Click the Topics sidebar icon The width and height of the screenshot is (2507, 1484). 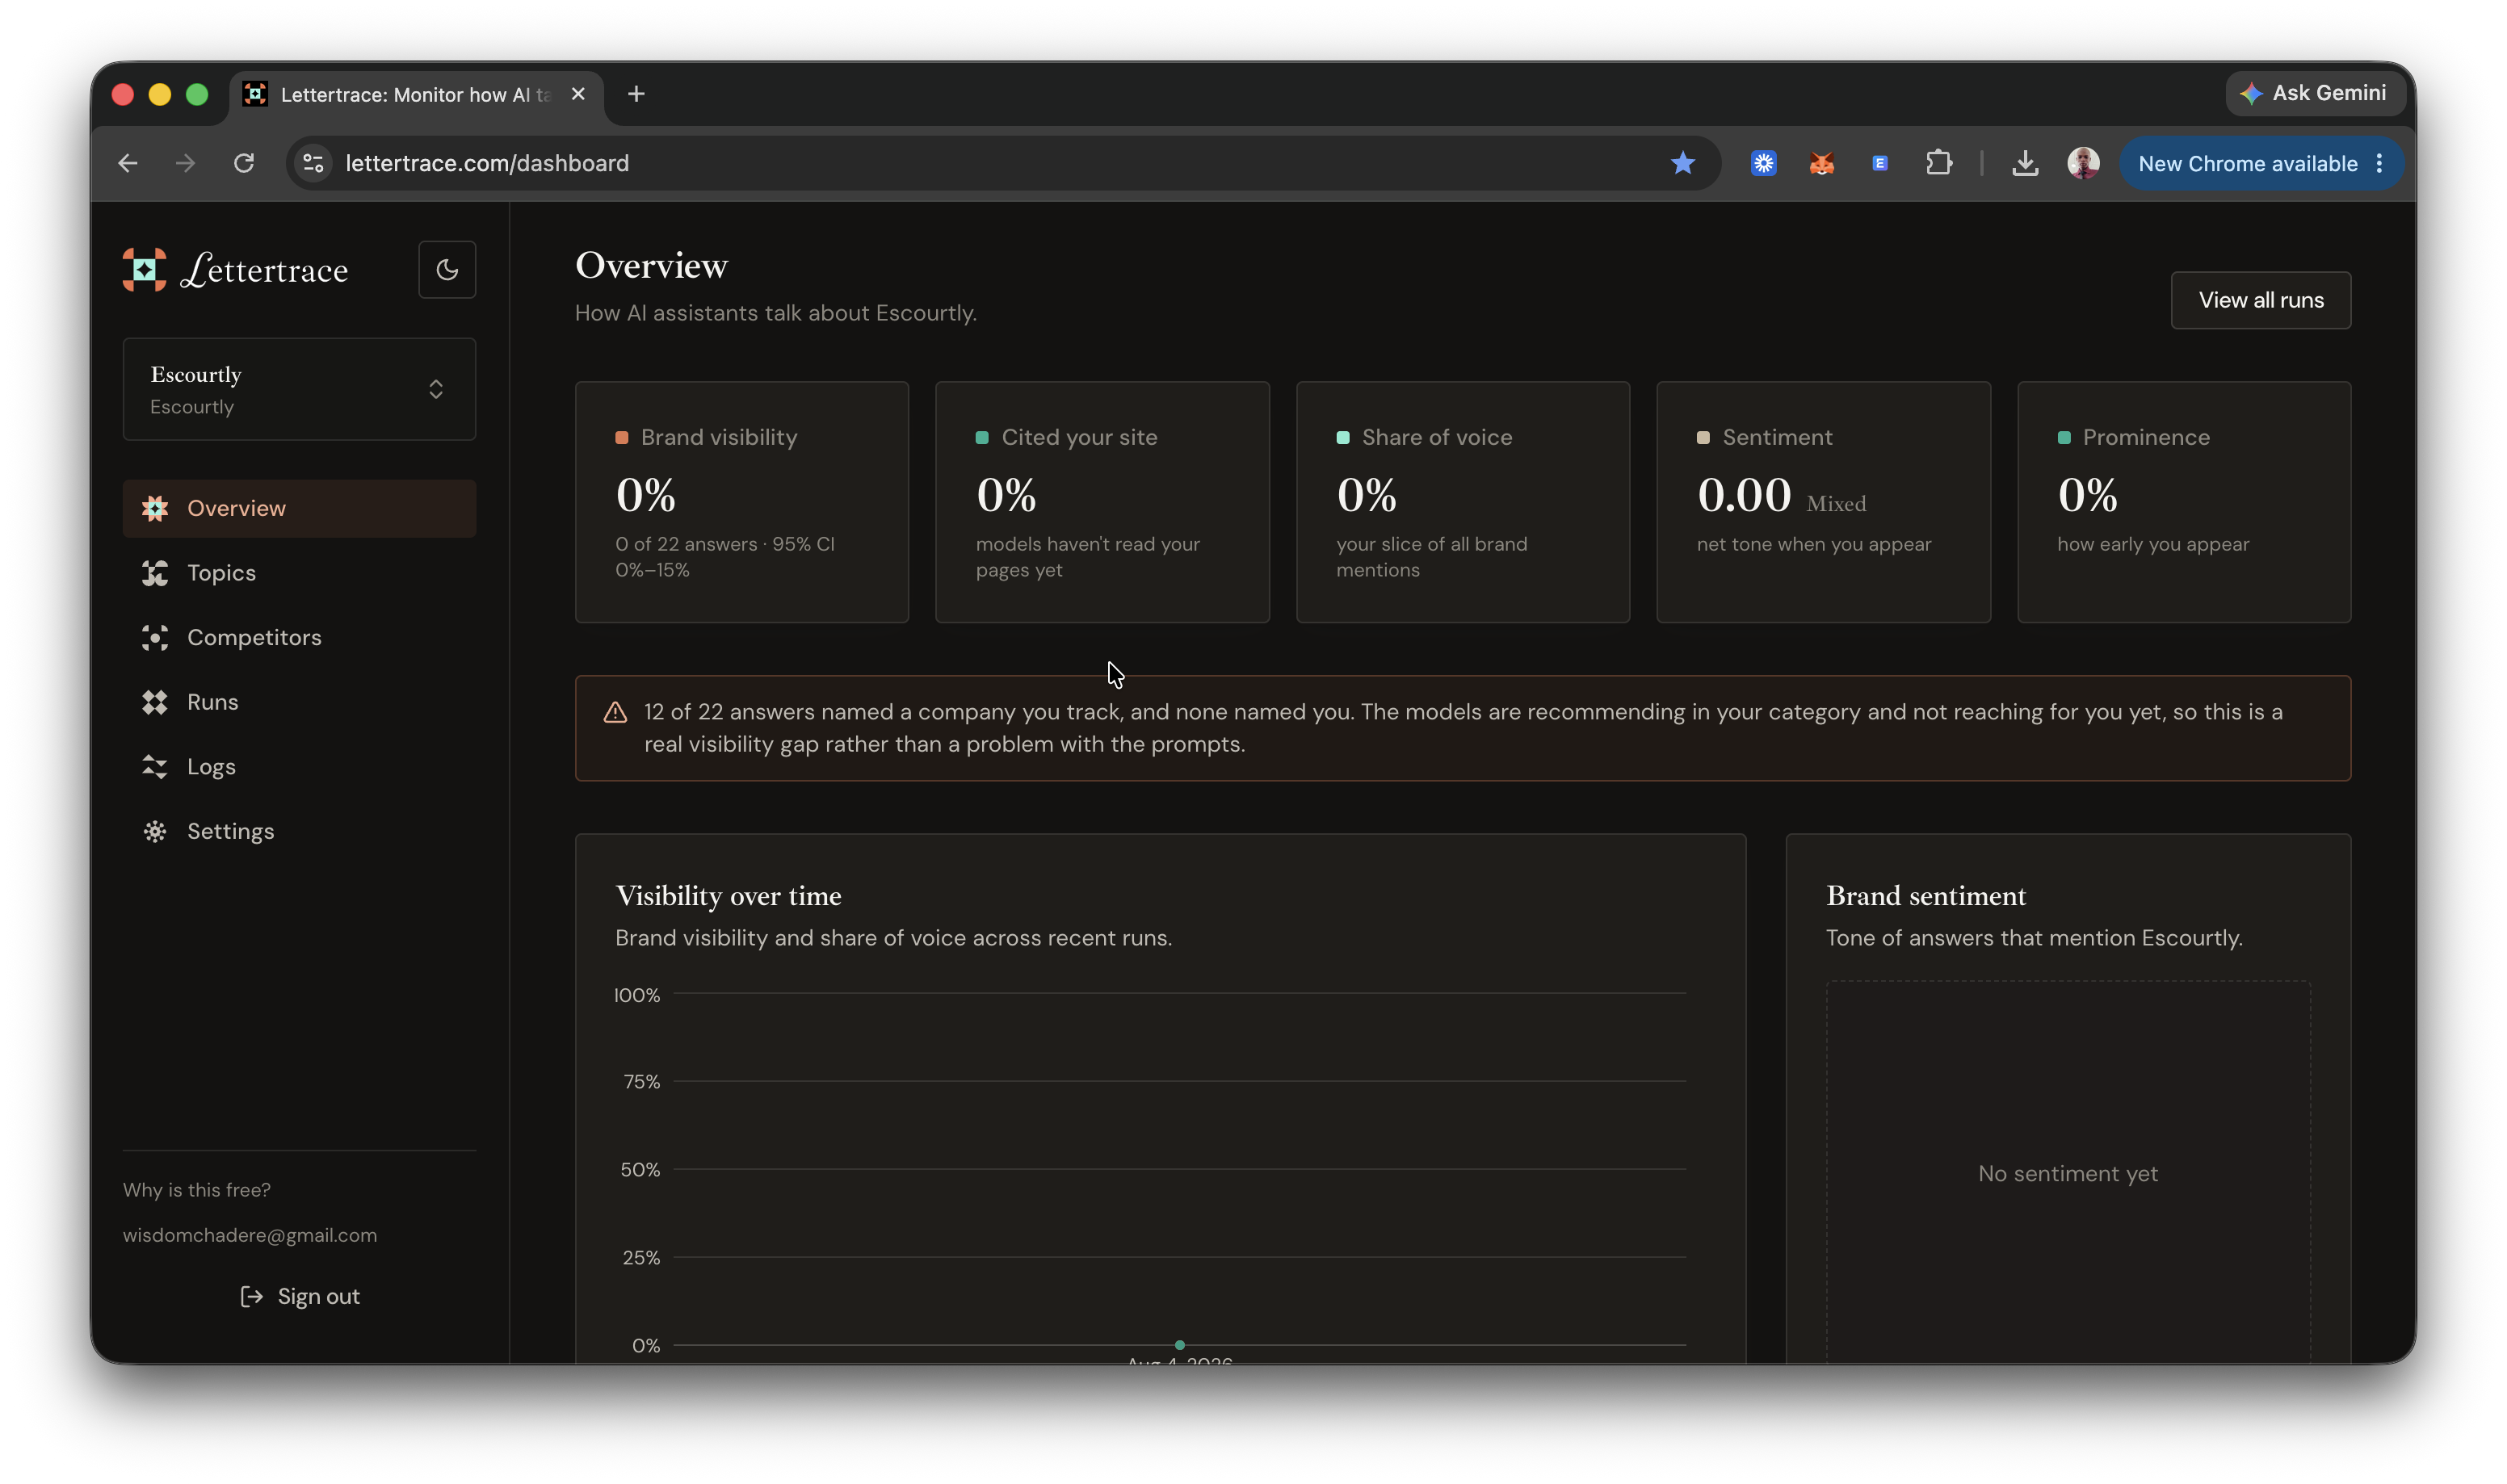(155, 573)
